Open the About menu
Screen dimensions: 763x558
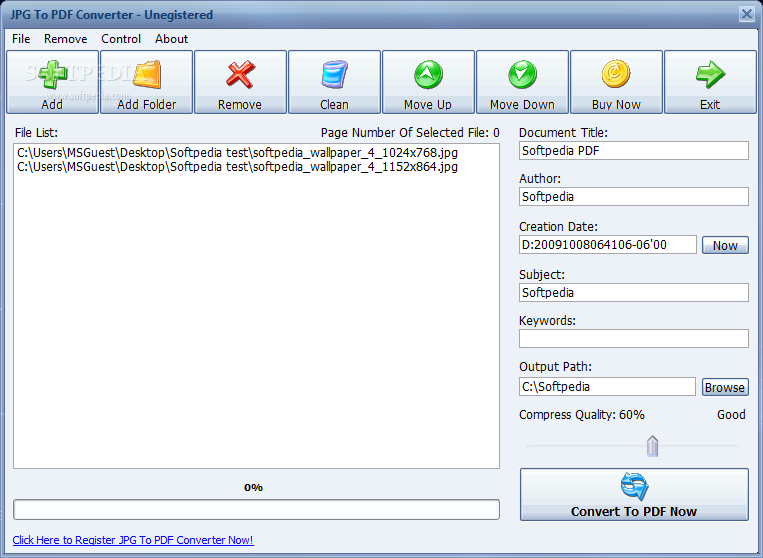171,39
